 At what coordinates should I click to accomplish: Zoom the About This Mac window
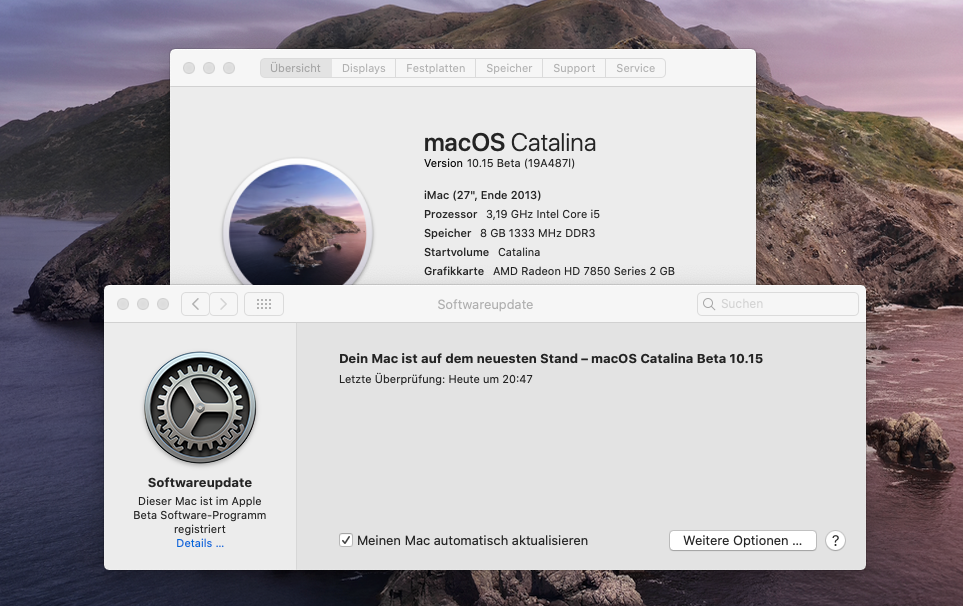[x=229, y=68]
